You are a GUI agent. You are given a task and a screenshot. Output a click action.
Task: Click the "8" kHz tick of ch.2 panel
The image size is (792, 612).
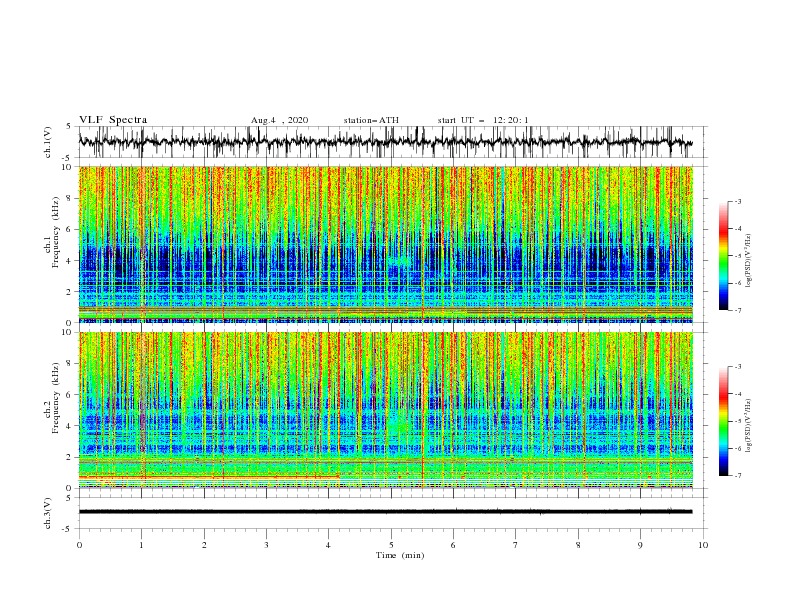pos(69,364)
